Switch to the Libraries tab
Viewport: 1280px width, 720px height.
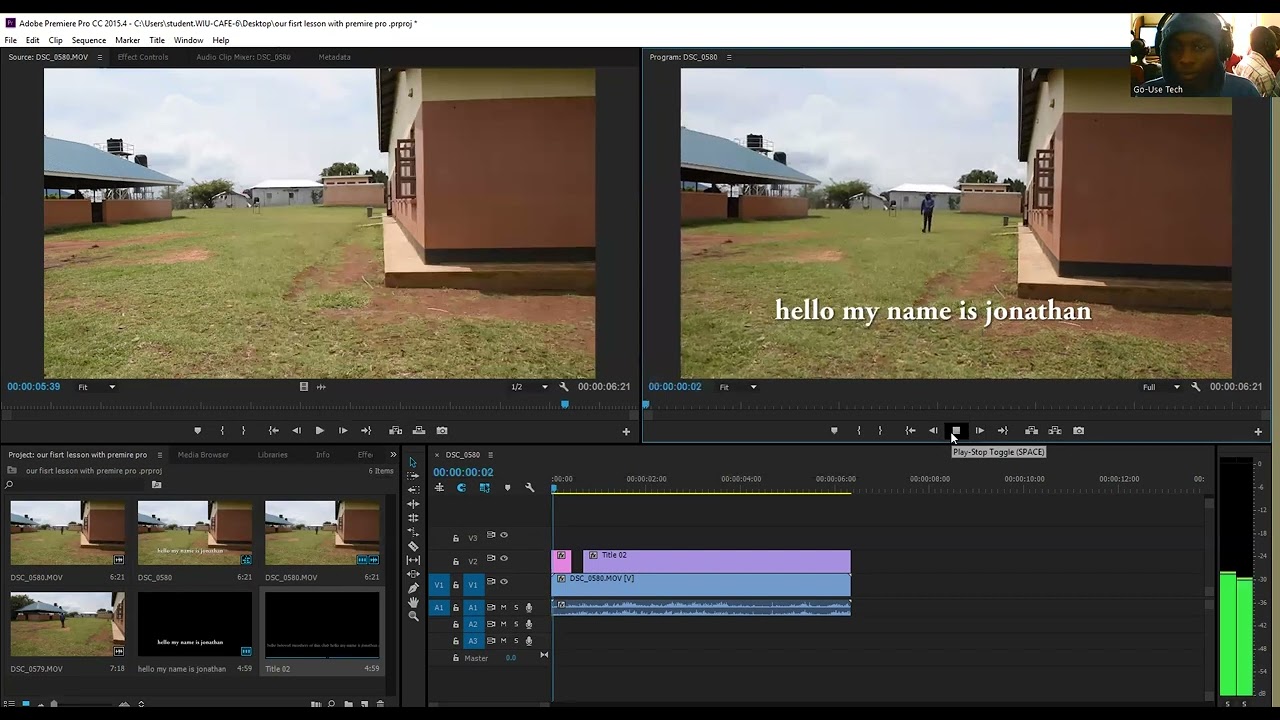[272, 455]
